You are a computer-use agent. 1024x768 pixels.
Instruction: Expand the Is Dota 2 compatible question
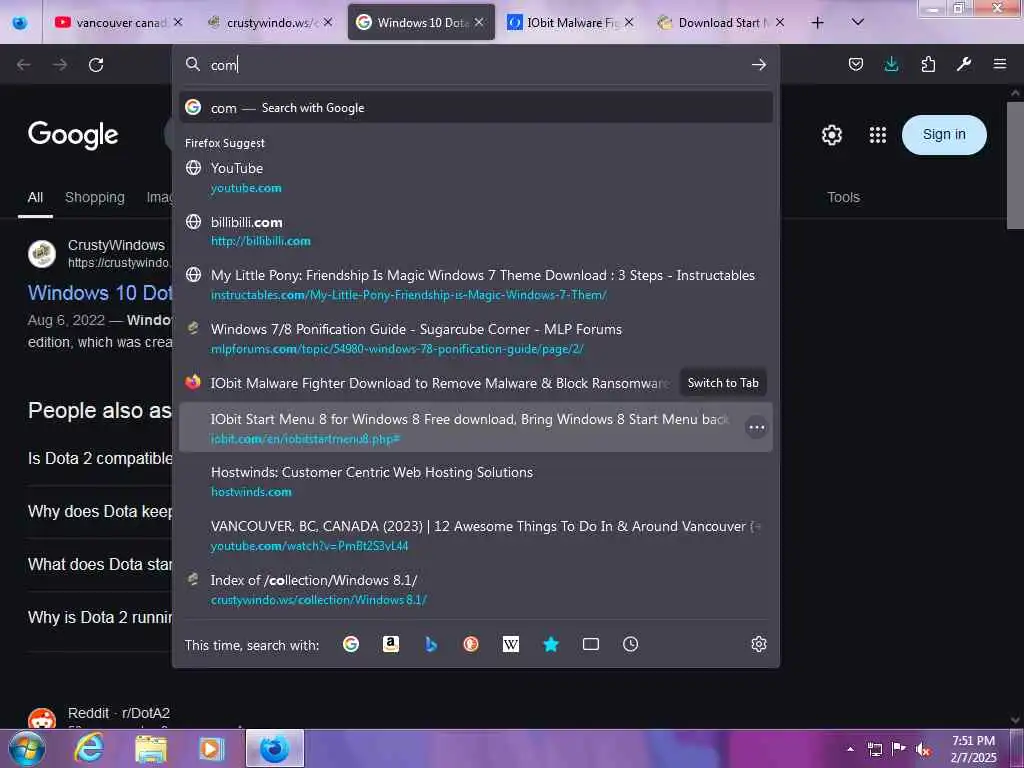pos(99,458)
